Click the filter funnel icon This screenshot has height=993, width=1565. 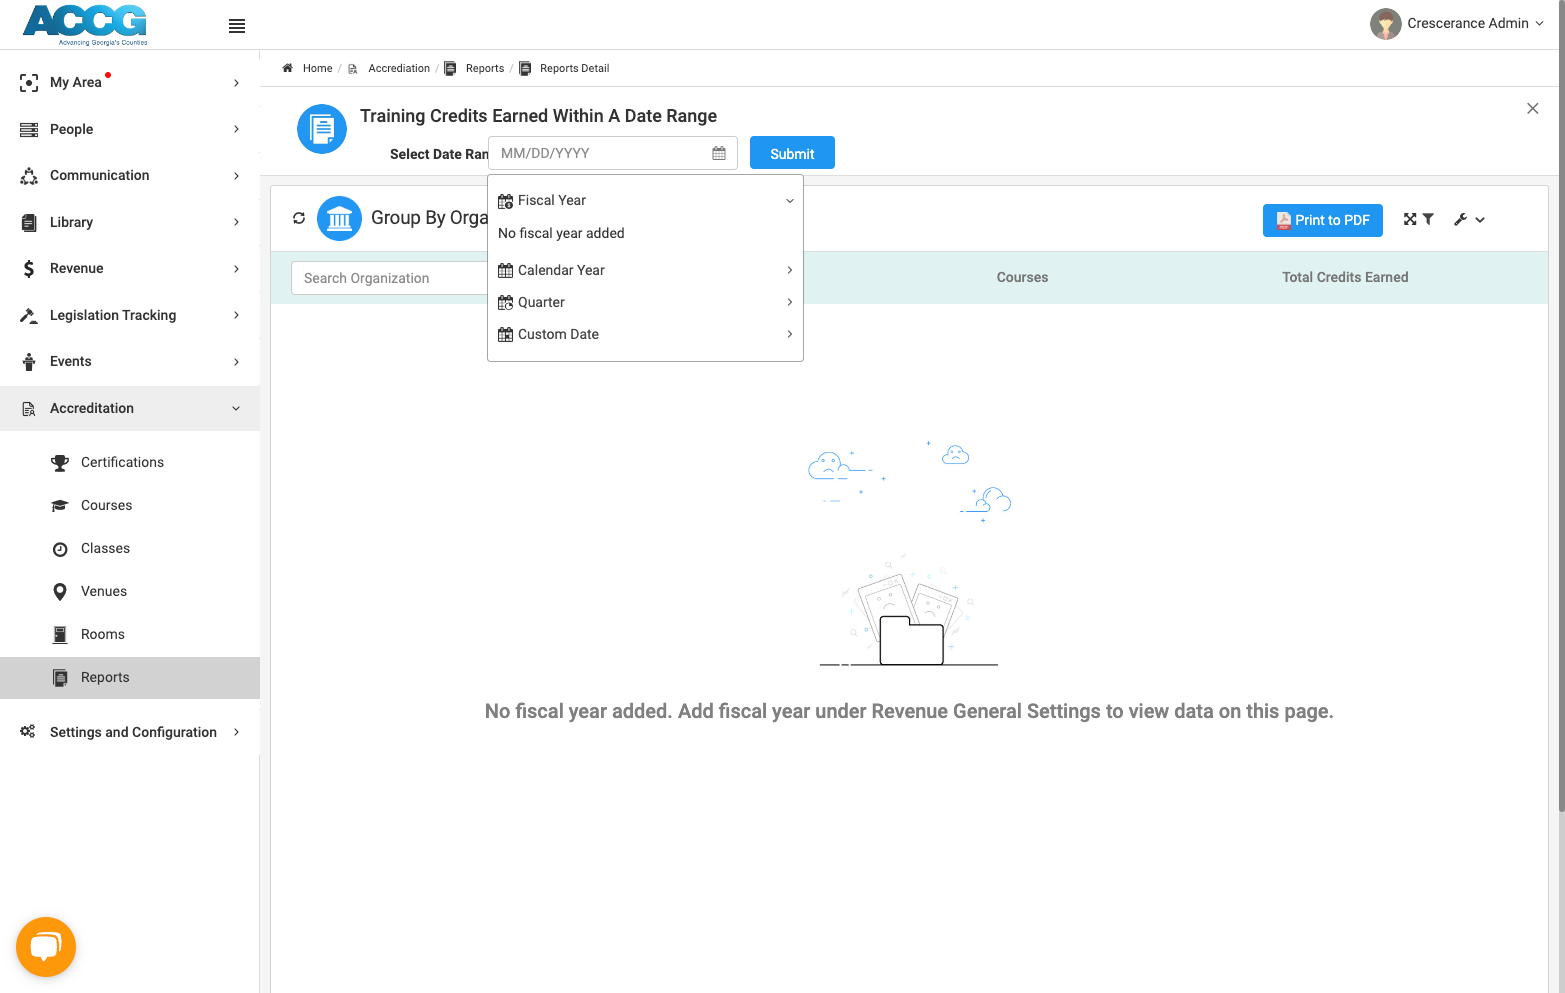(x=1428, y=219)
